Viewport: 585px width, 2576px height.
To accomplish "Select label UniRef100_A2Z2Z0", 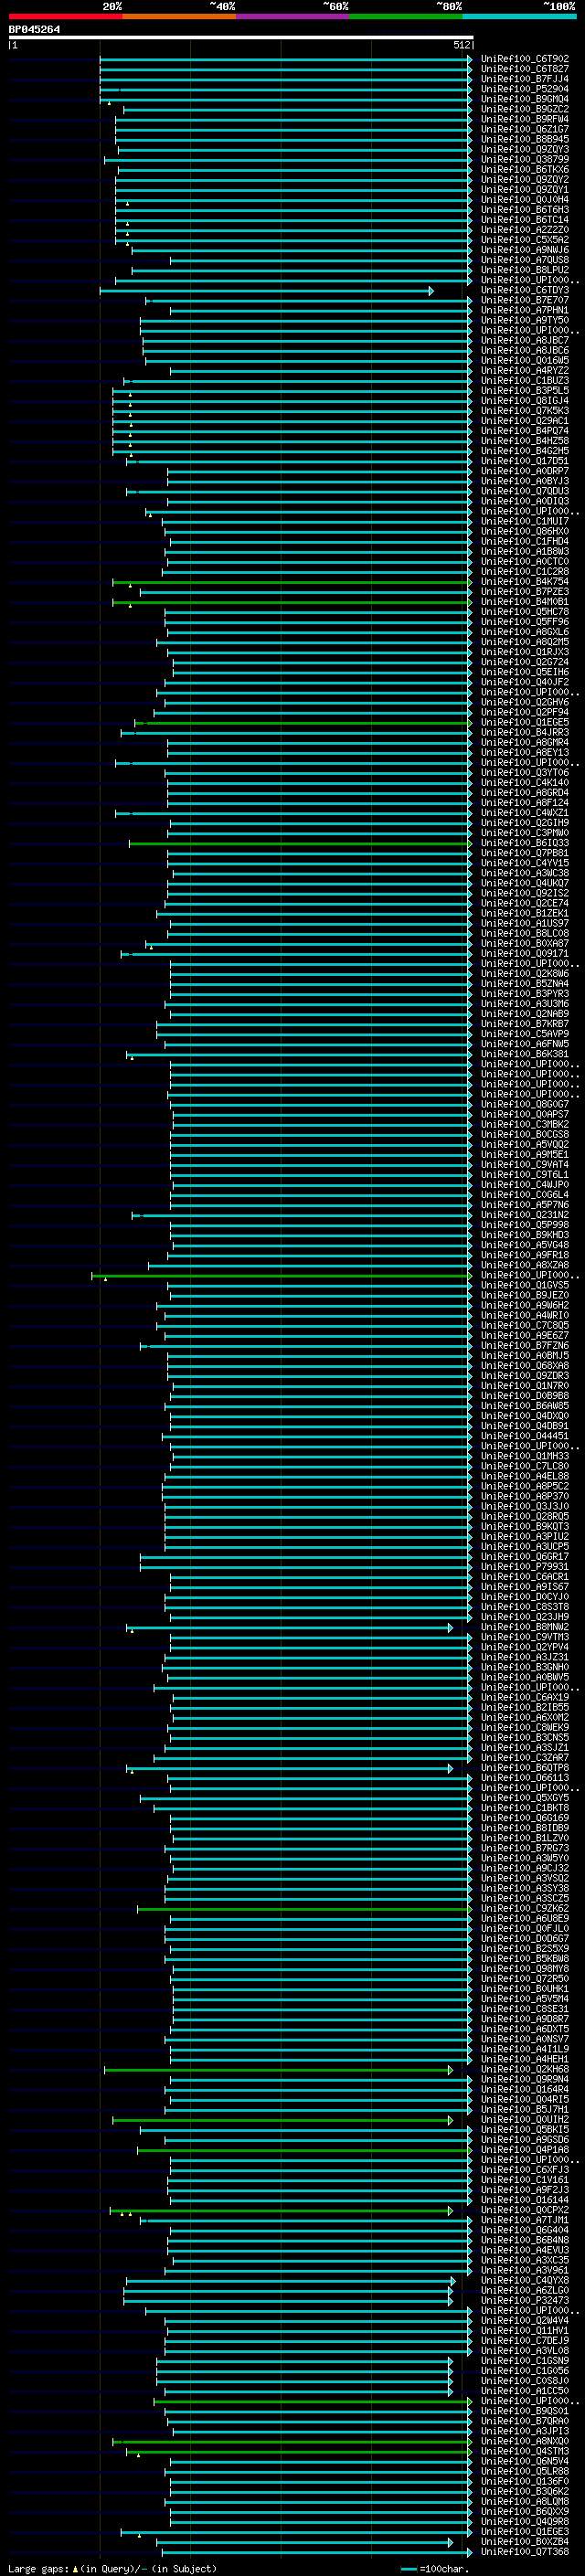I will point(524,230).
